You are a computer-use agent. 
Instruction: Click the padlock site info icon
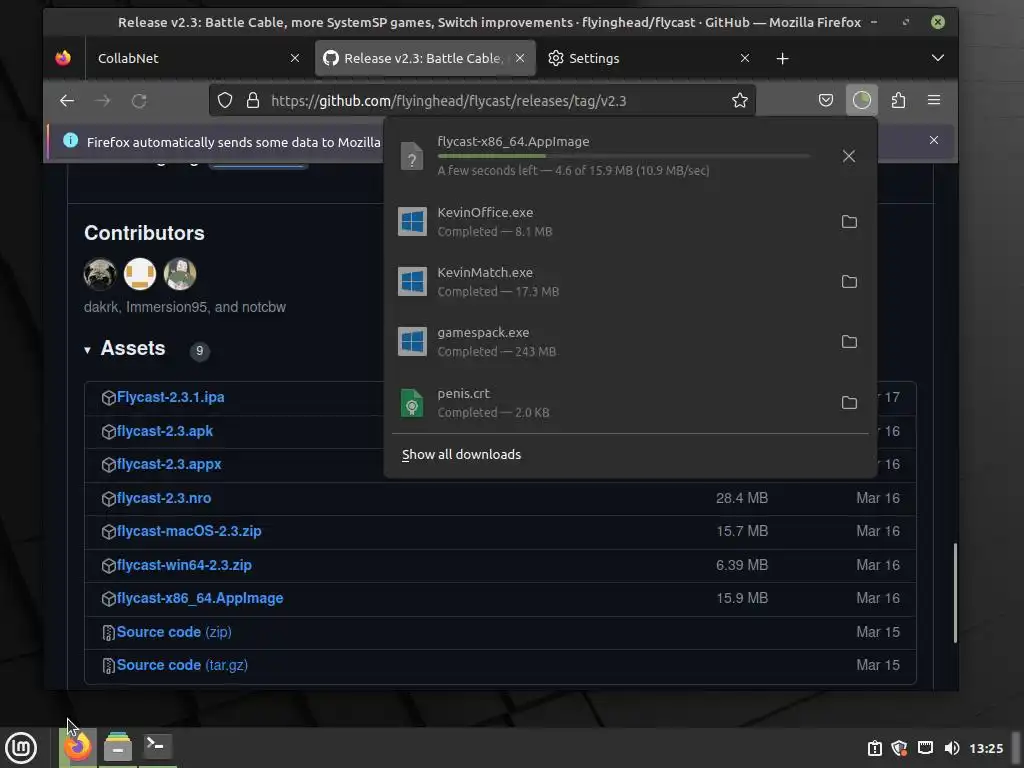coord(253,101)
